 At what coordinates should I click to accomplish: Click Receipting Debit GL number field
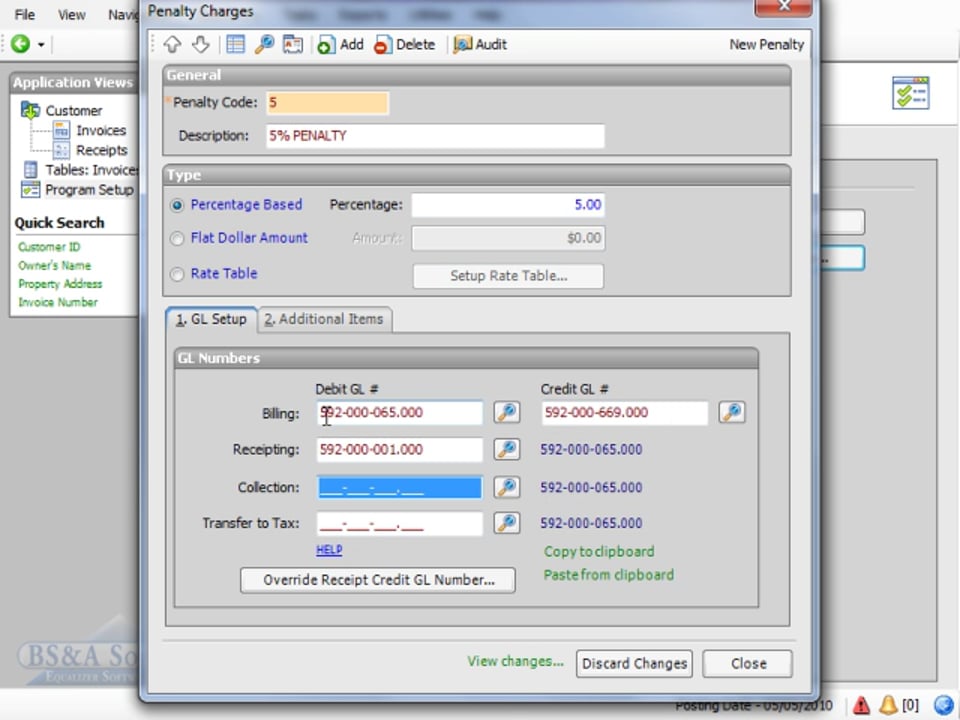tap(400, 449)
